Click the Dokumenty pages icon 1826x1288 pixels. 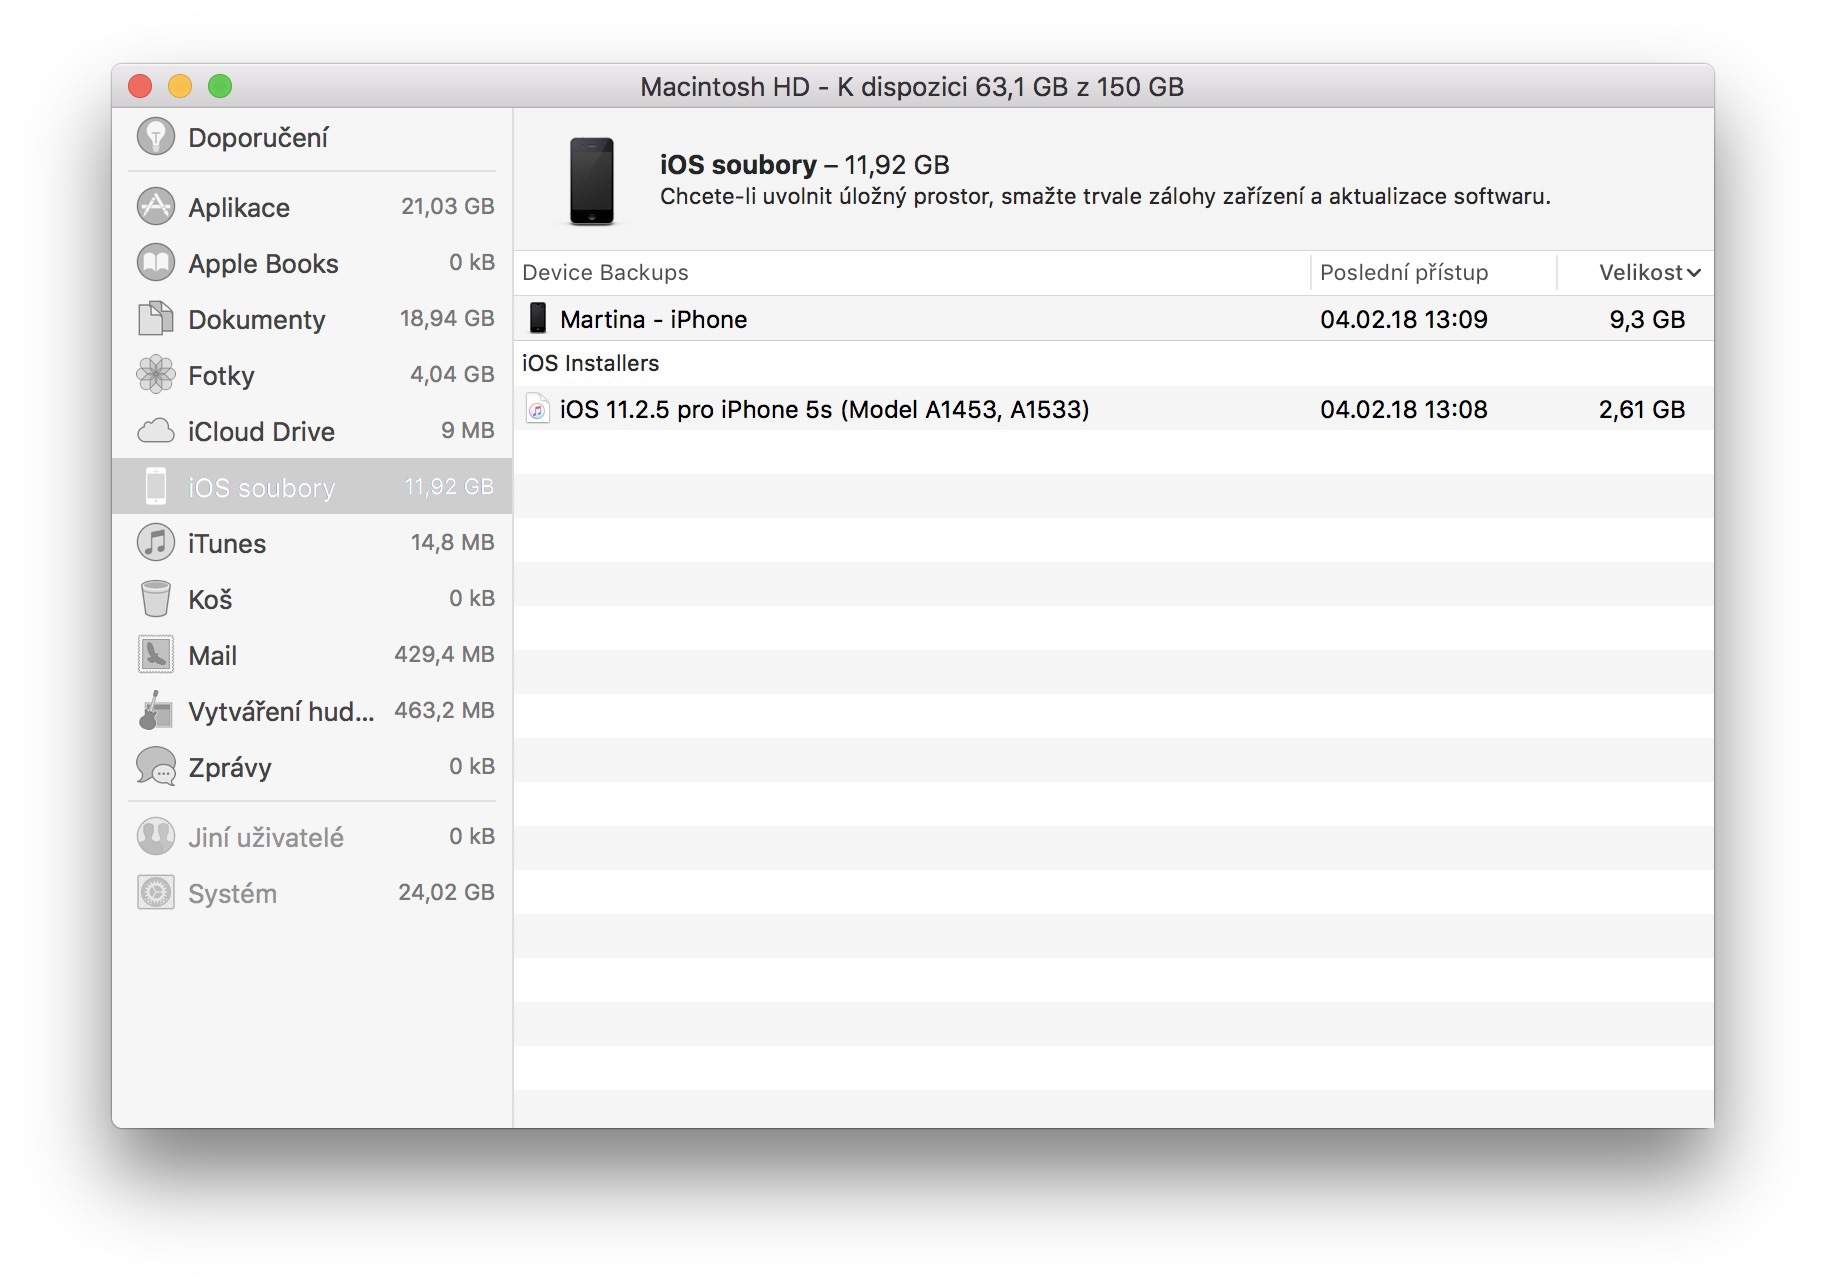(x=156, y=318)
